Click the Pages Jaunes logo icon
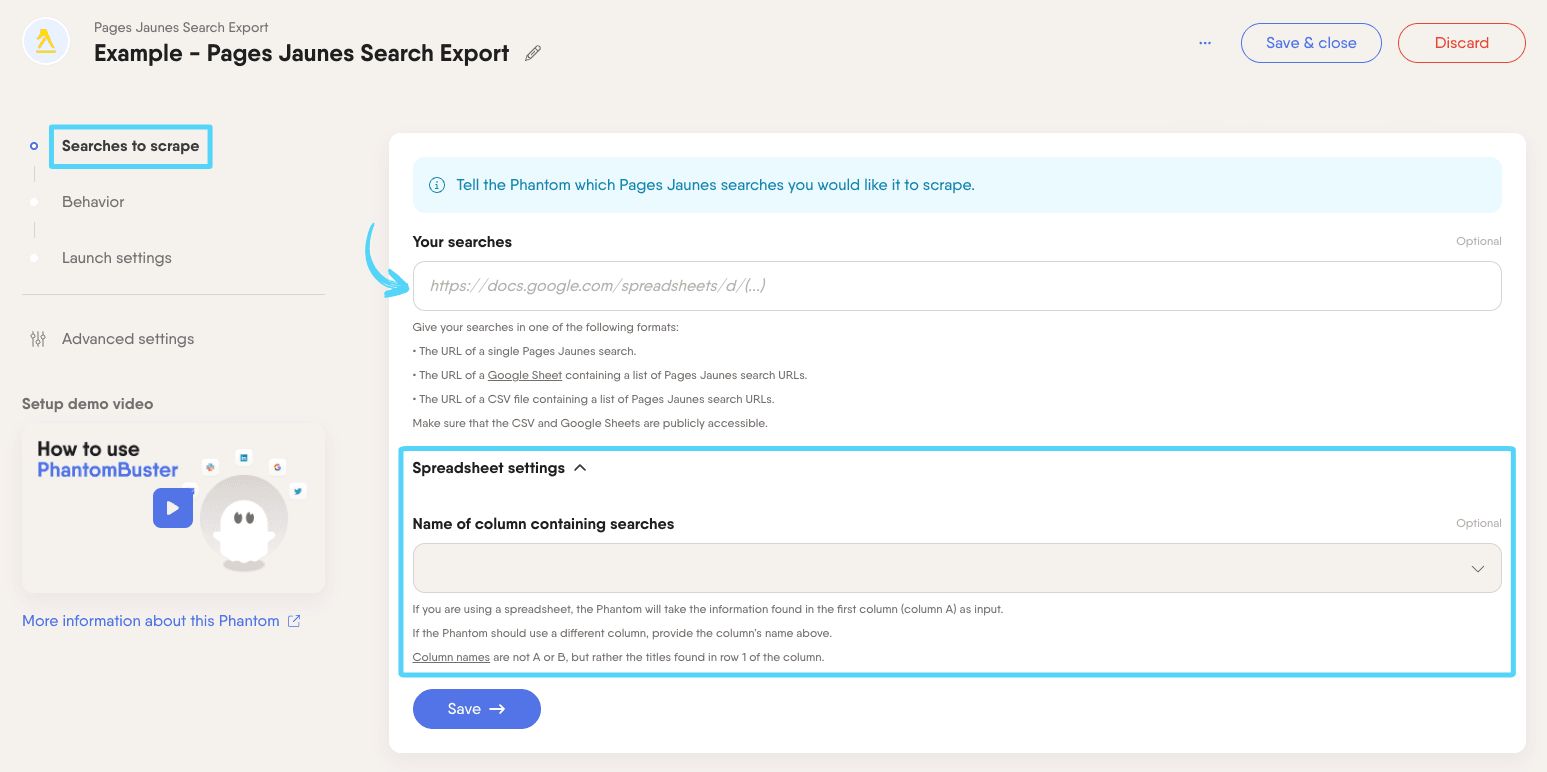 click(x=46, y=42)
